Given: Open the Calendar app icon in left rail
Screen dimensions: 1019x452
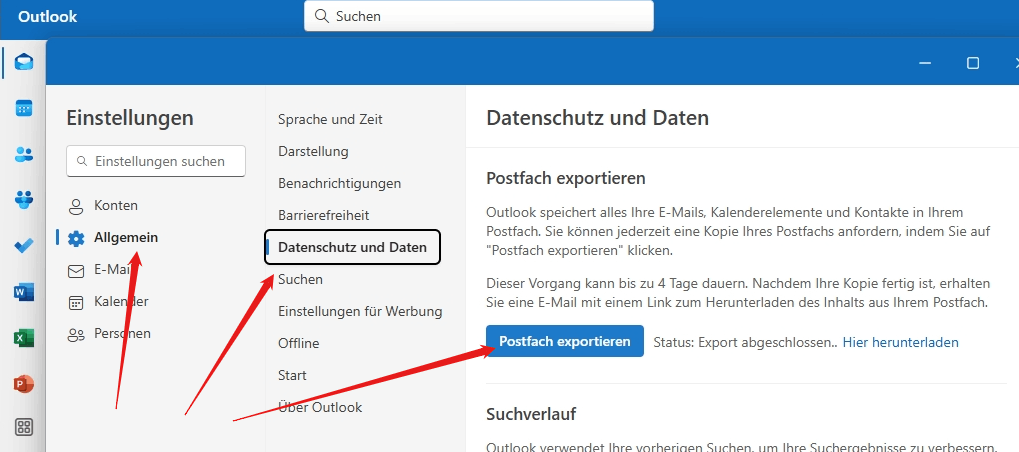Looking at the screenshot, I should [x=24, y=108].
